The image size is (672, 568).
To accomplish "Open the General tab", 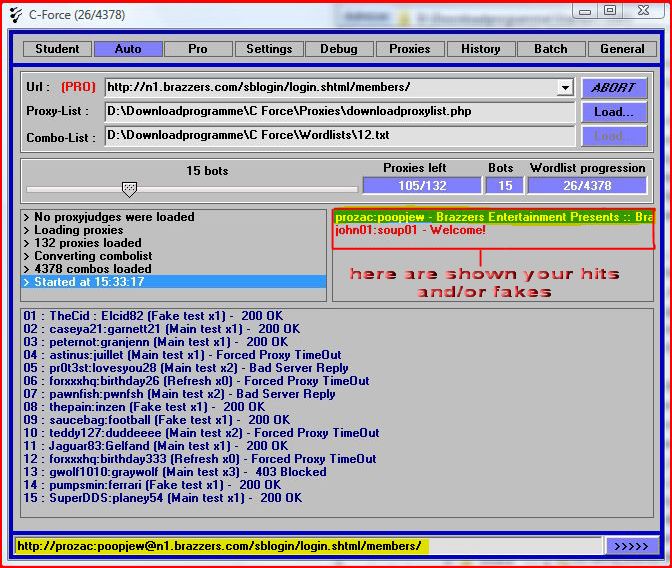I will pyautogui.click(x=622, y=49).
